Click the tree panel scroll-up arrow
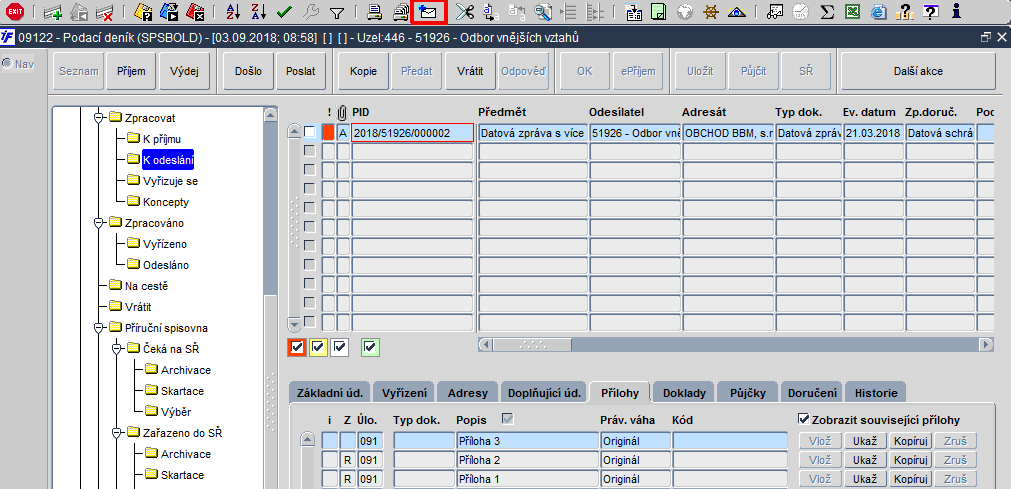 point(271,114)
